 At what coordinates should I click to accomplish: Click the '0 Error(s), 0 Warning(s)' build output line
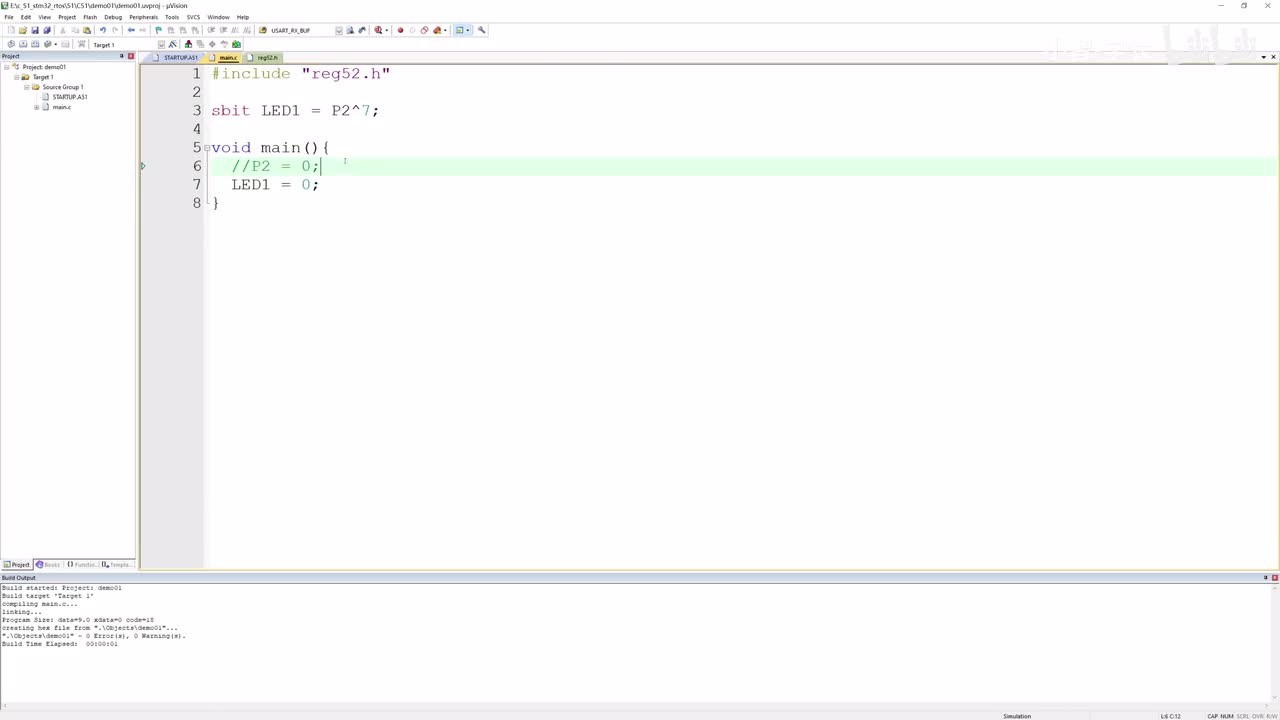point(93,636)
